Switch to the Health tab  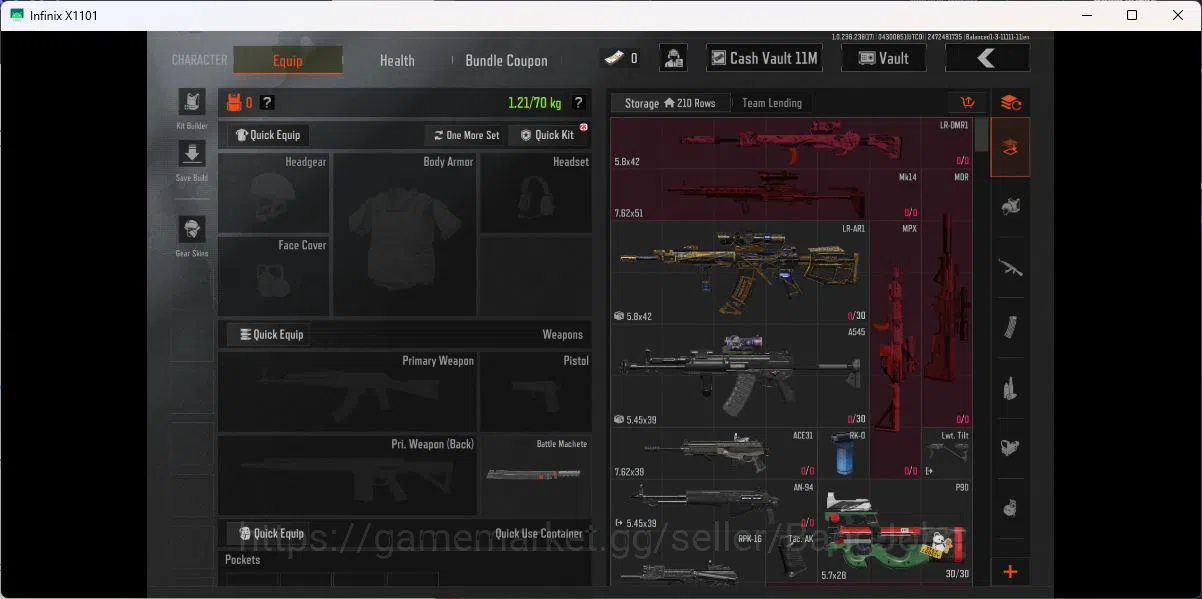tap(397, 60)
